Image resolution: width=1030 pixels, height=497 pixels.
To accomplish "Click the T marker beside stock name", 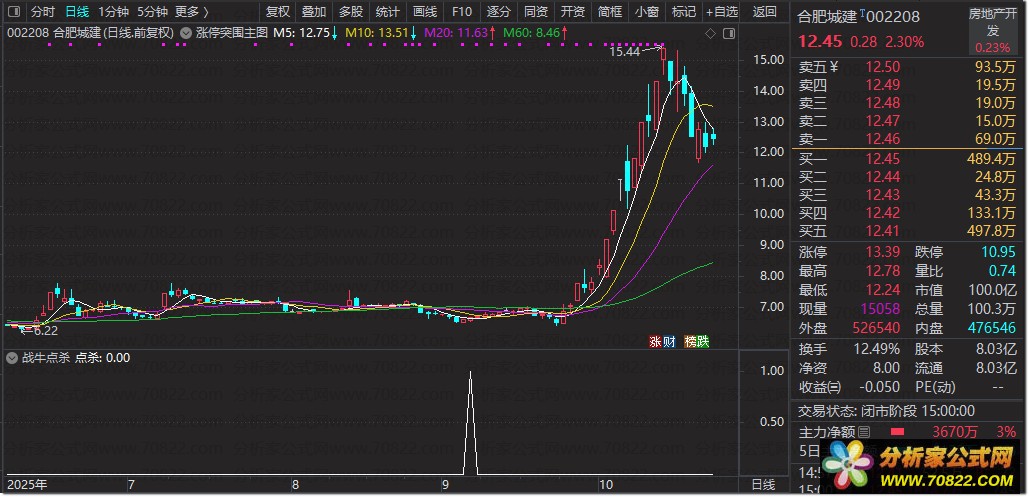I will tap(862, 14).
